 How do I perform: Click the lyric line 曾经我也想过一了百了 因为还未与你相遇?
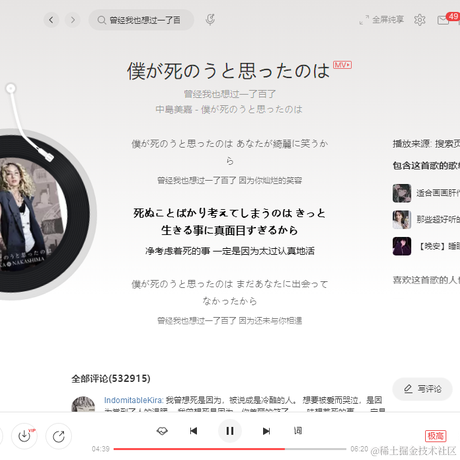229,321
